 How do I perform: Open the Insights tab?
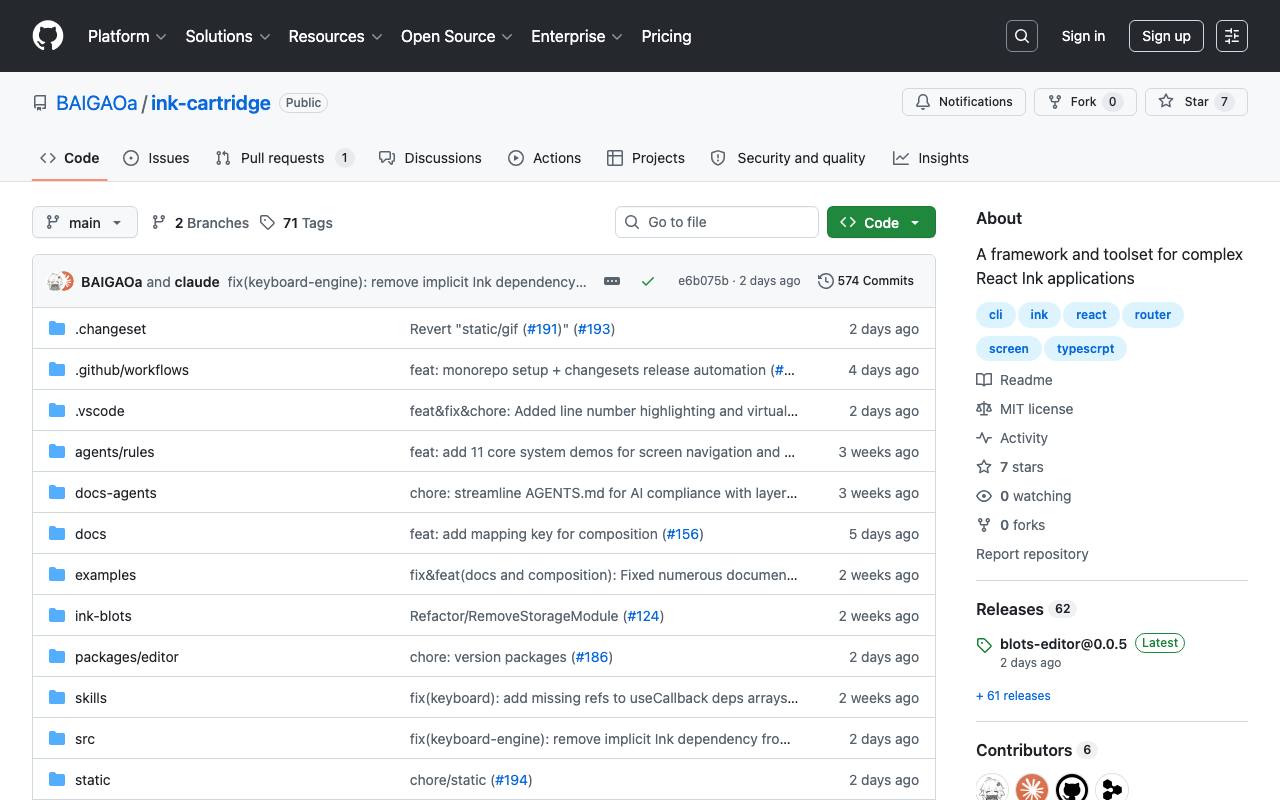coord(931,158)
